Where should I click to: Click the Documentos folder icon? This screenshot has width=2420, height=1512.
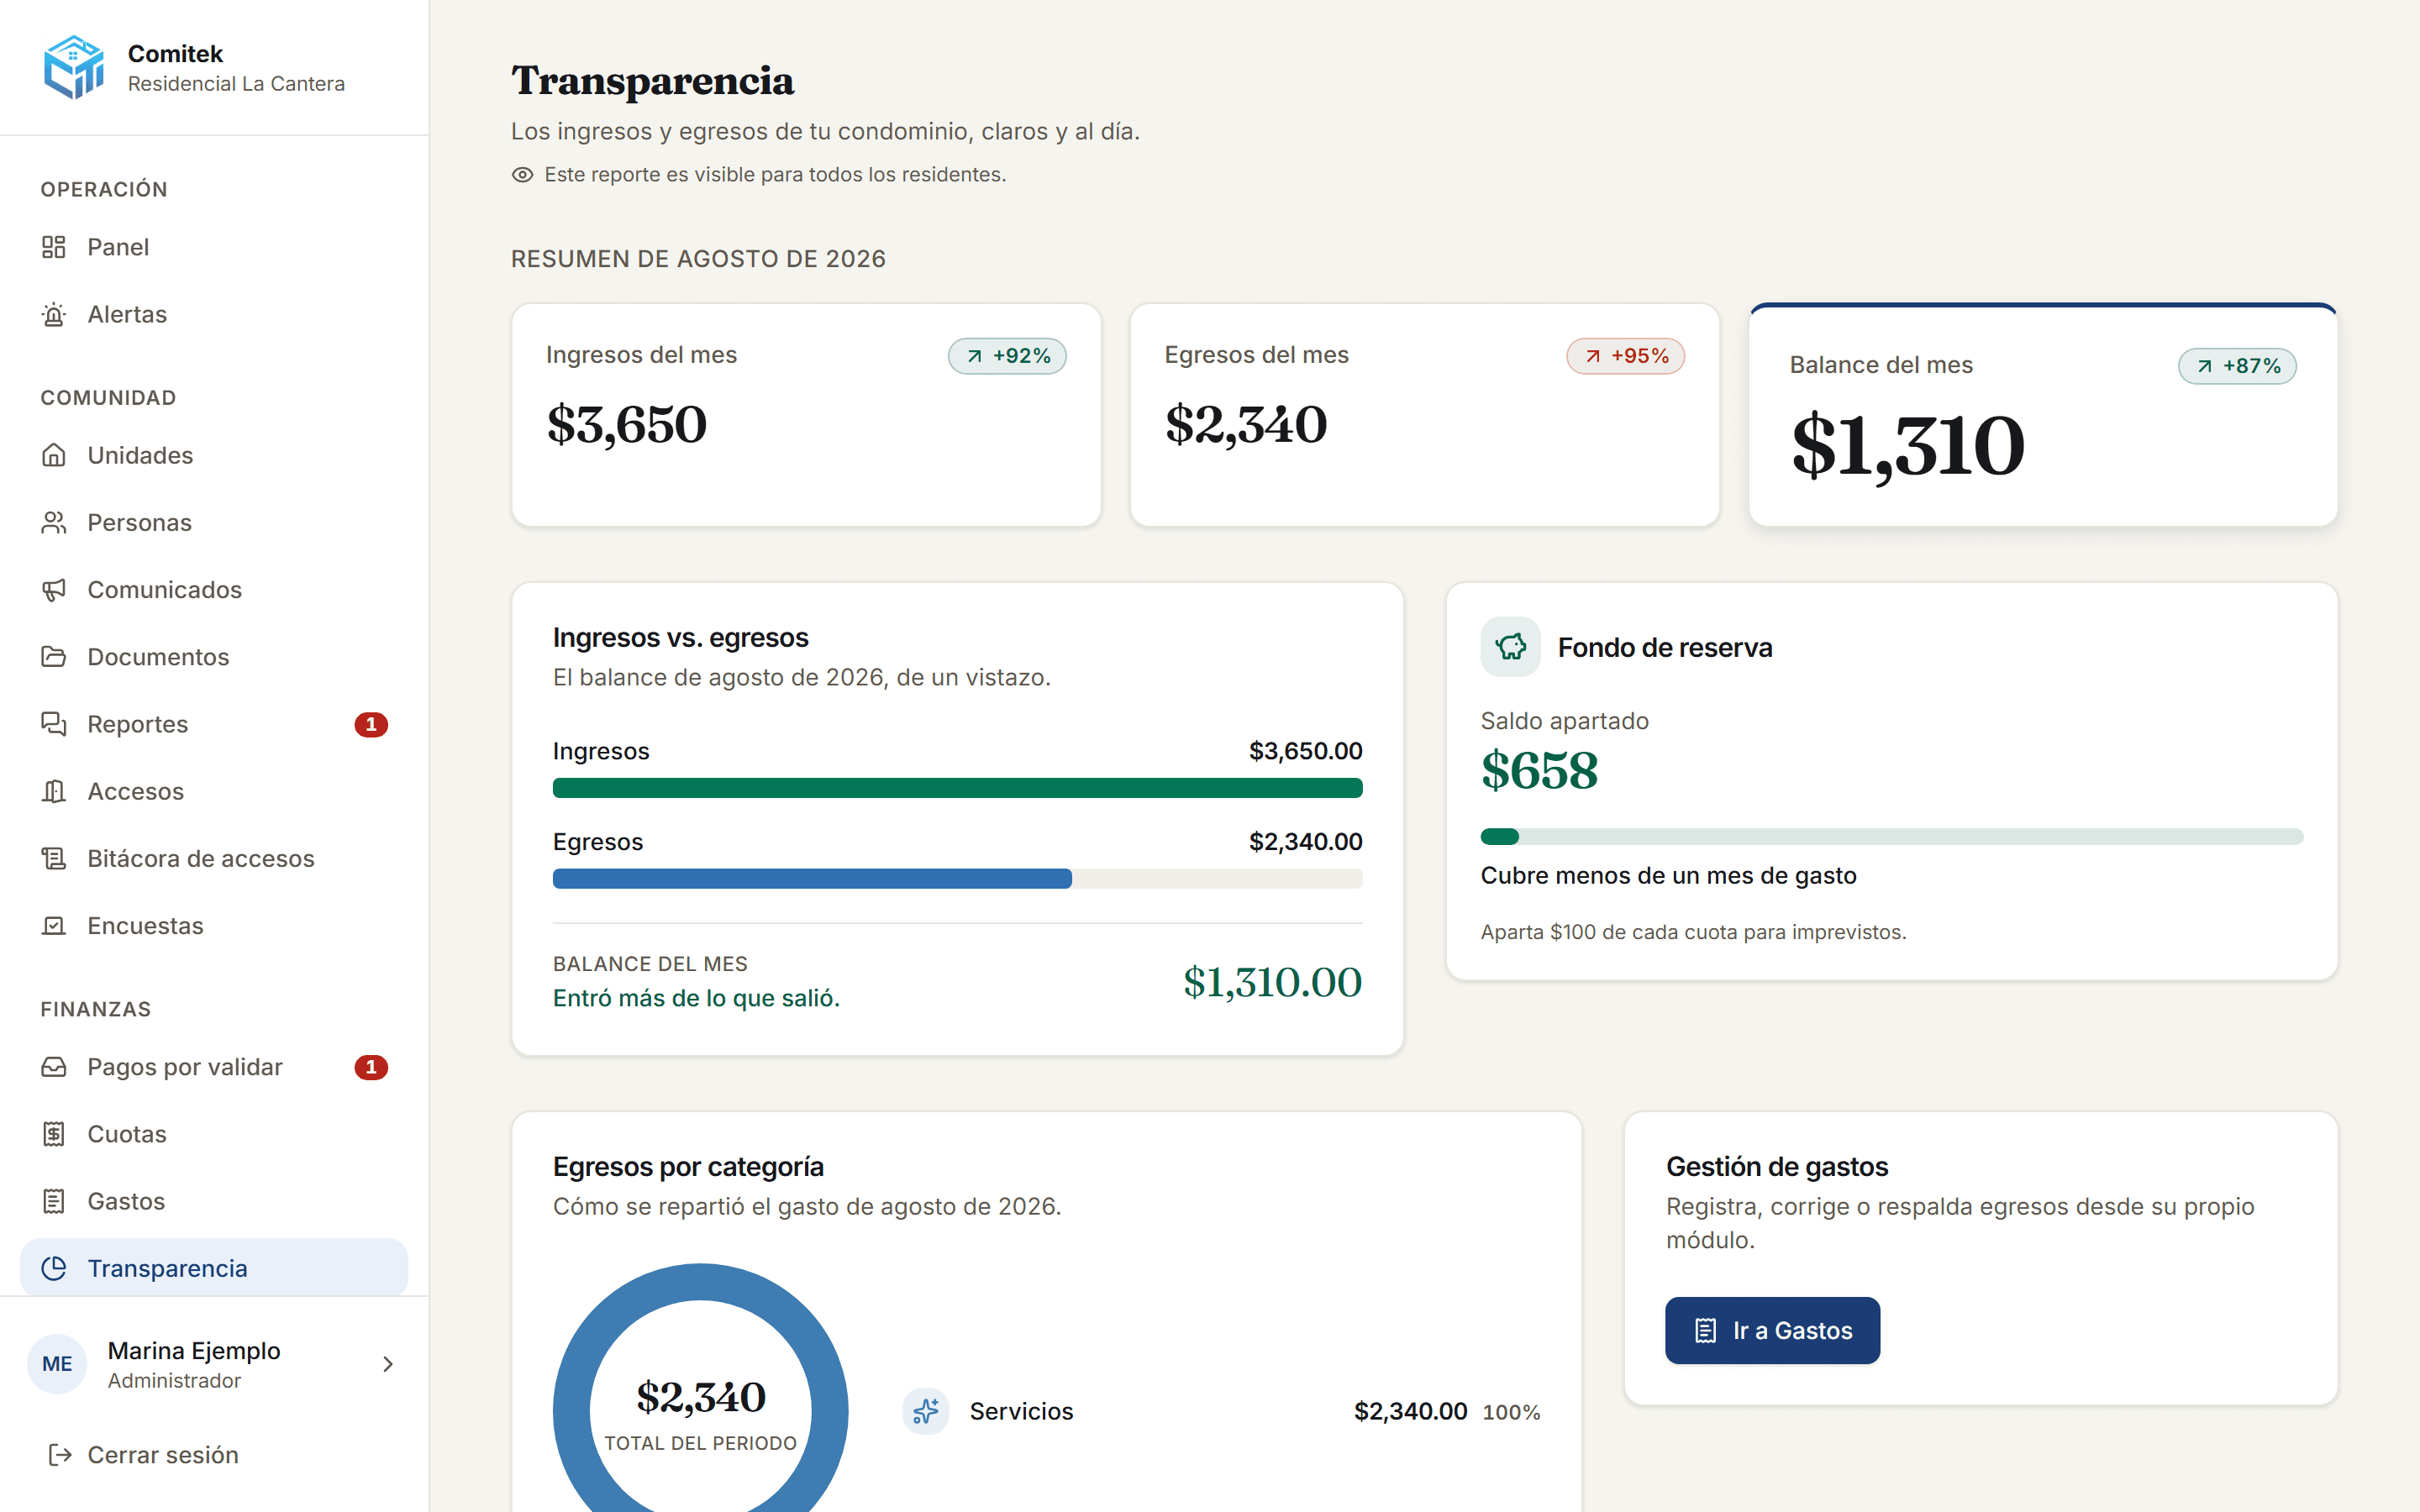[x=54, y=657]
